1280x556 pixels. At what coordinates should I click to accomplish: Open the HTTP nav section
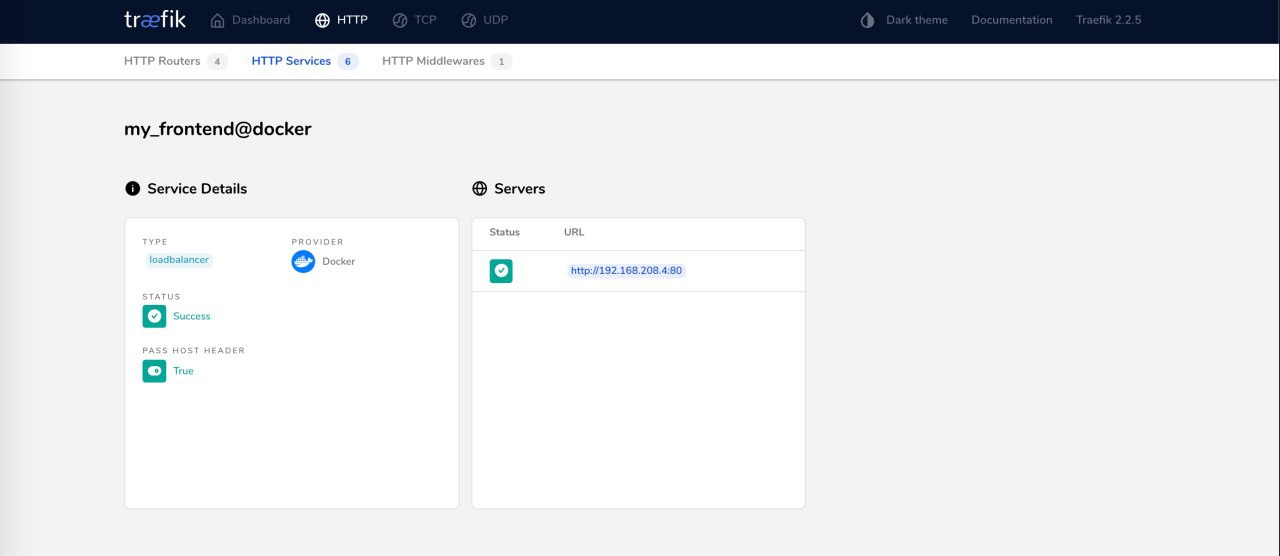coord(340,20)
